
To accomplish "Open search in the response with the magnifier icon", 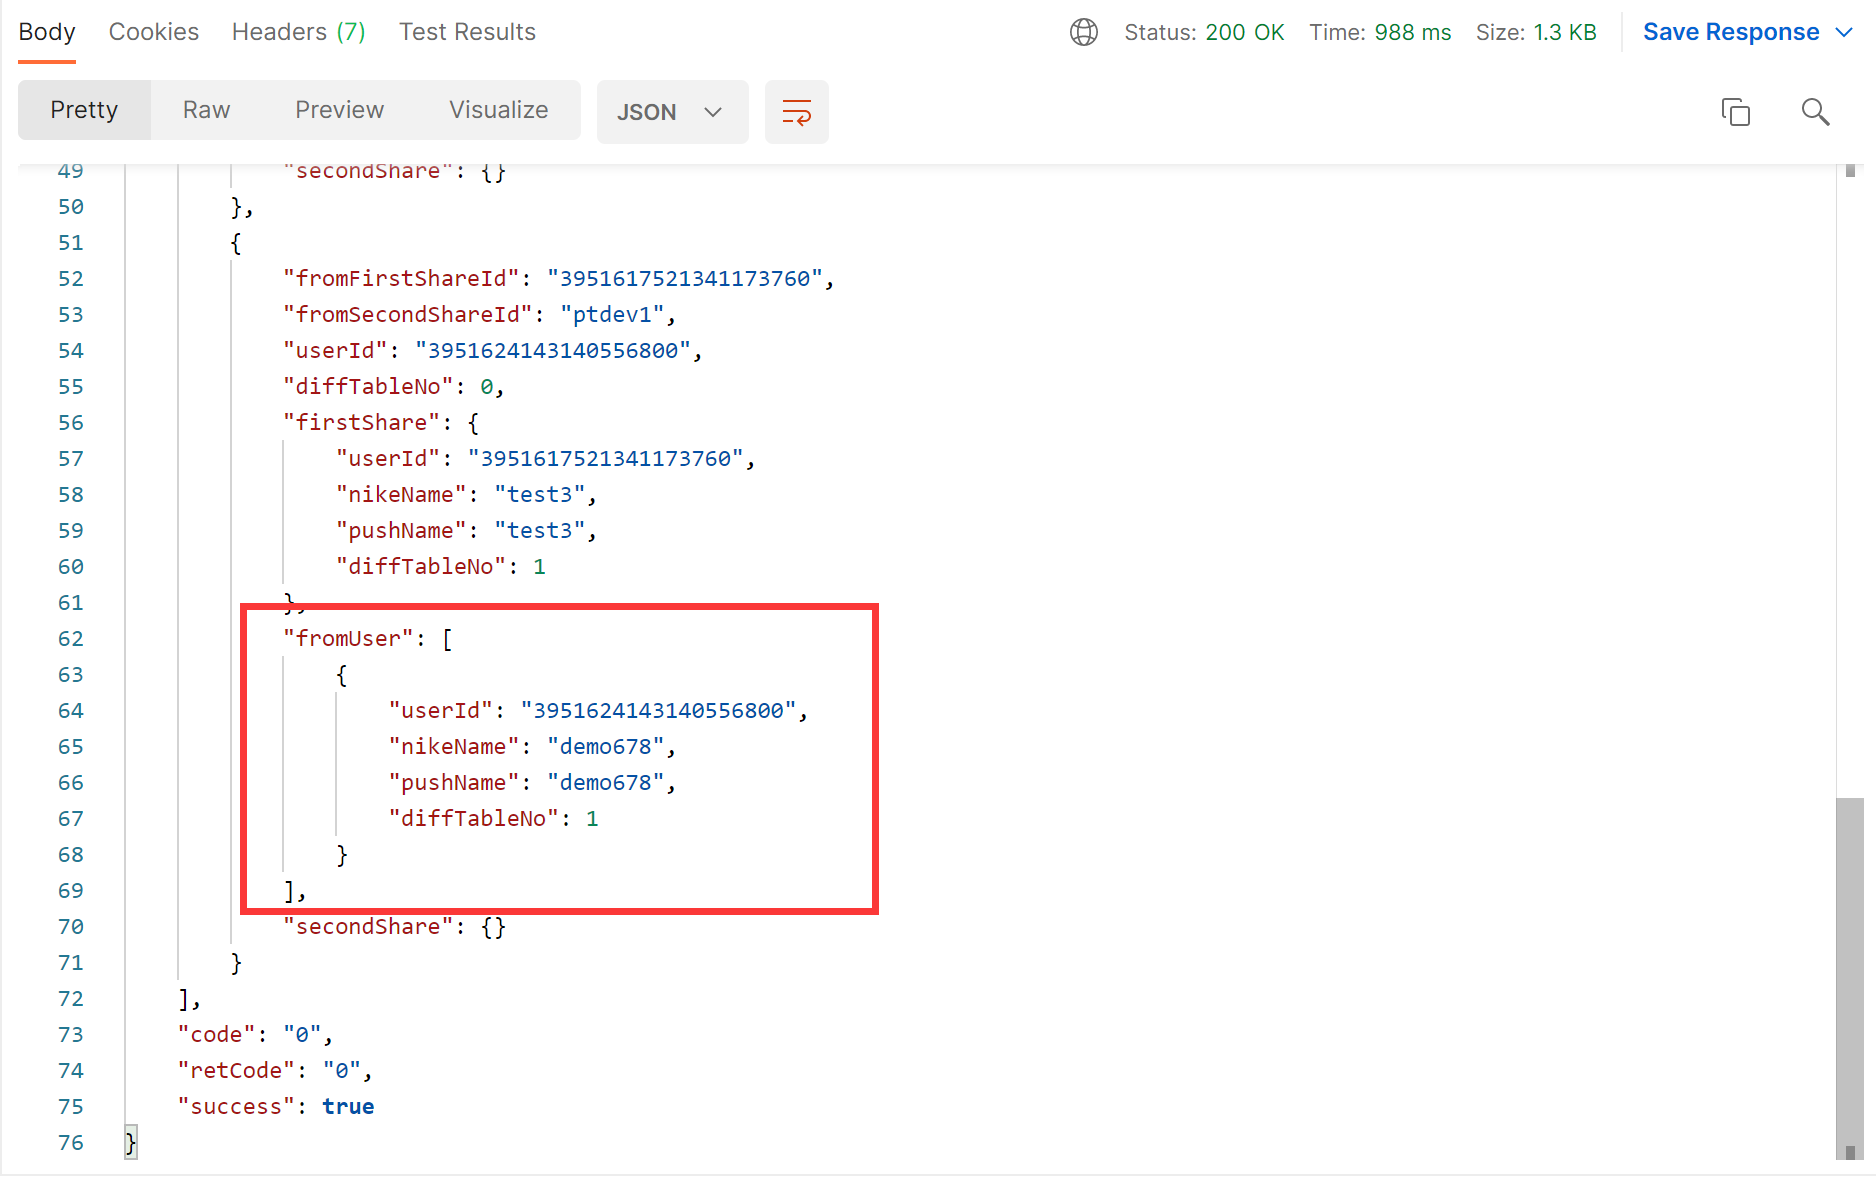I will (1815, 111).
